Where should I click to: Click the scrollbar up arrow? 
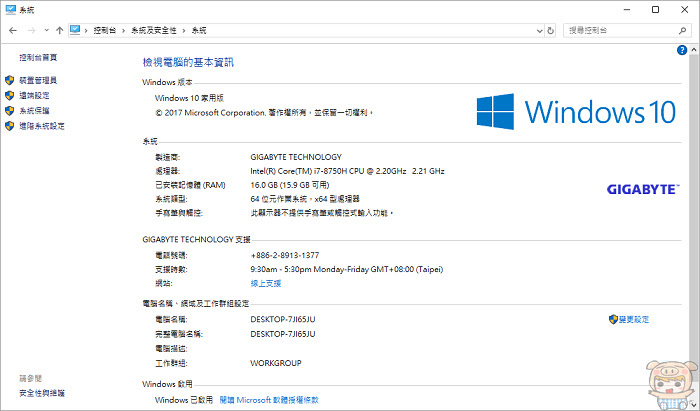point(694,50)
